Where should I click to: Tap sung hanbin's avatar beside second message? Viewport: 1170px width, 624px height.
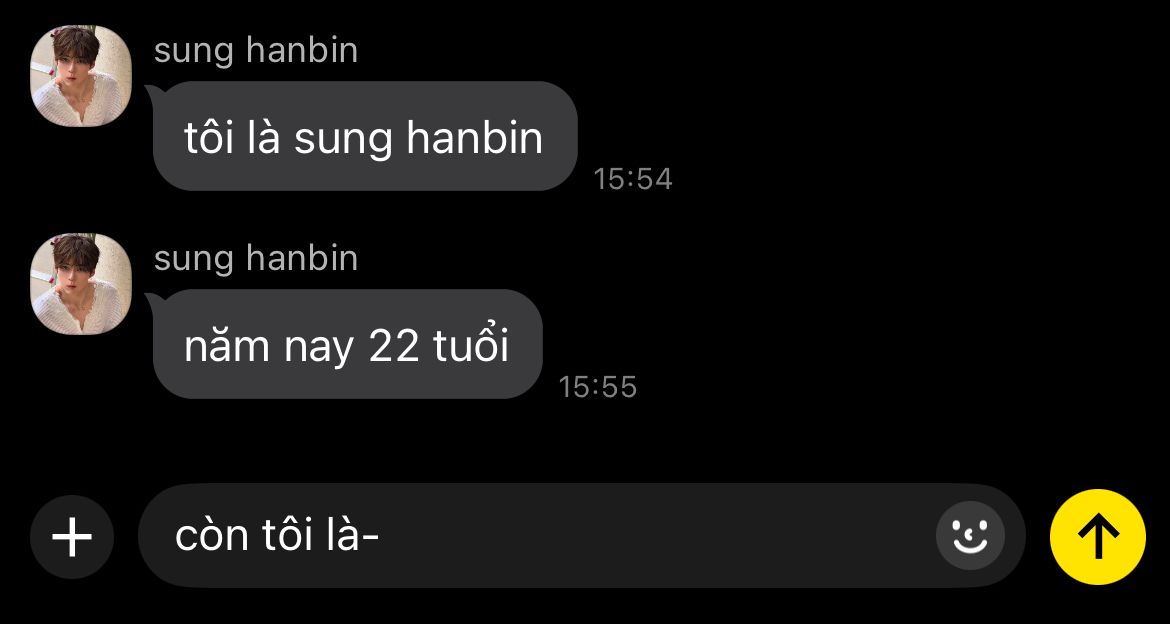[x=81, y=284]
